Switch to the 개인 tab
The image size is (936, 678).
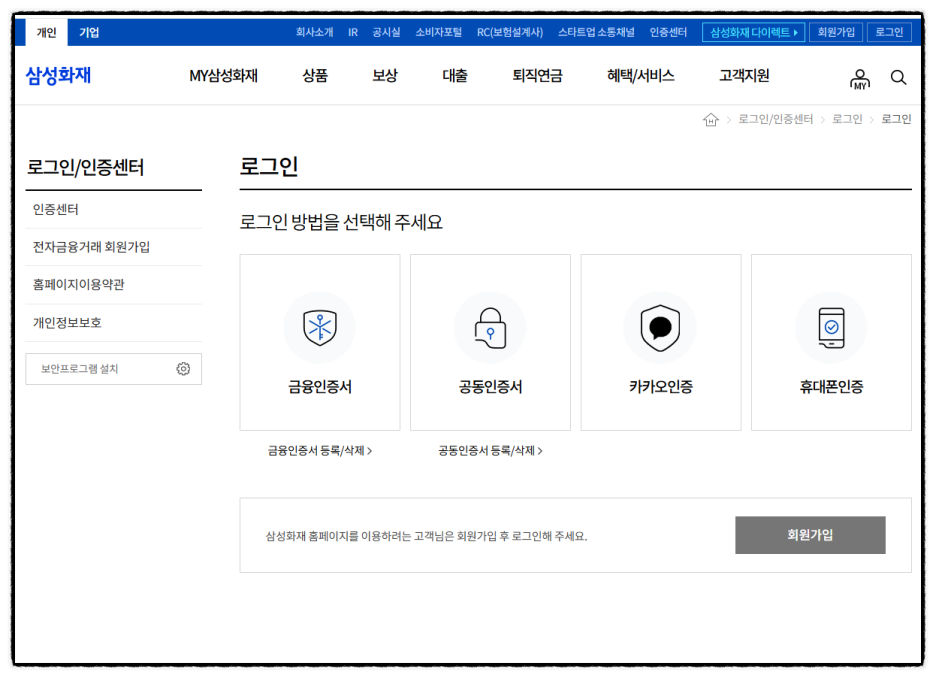pyautogui.click(x=47, y=32)
